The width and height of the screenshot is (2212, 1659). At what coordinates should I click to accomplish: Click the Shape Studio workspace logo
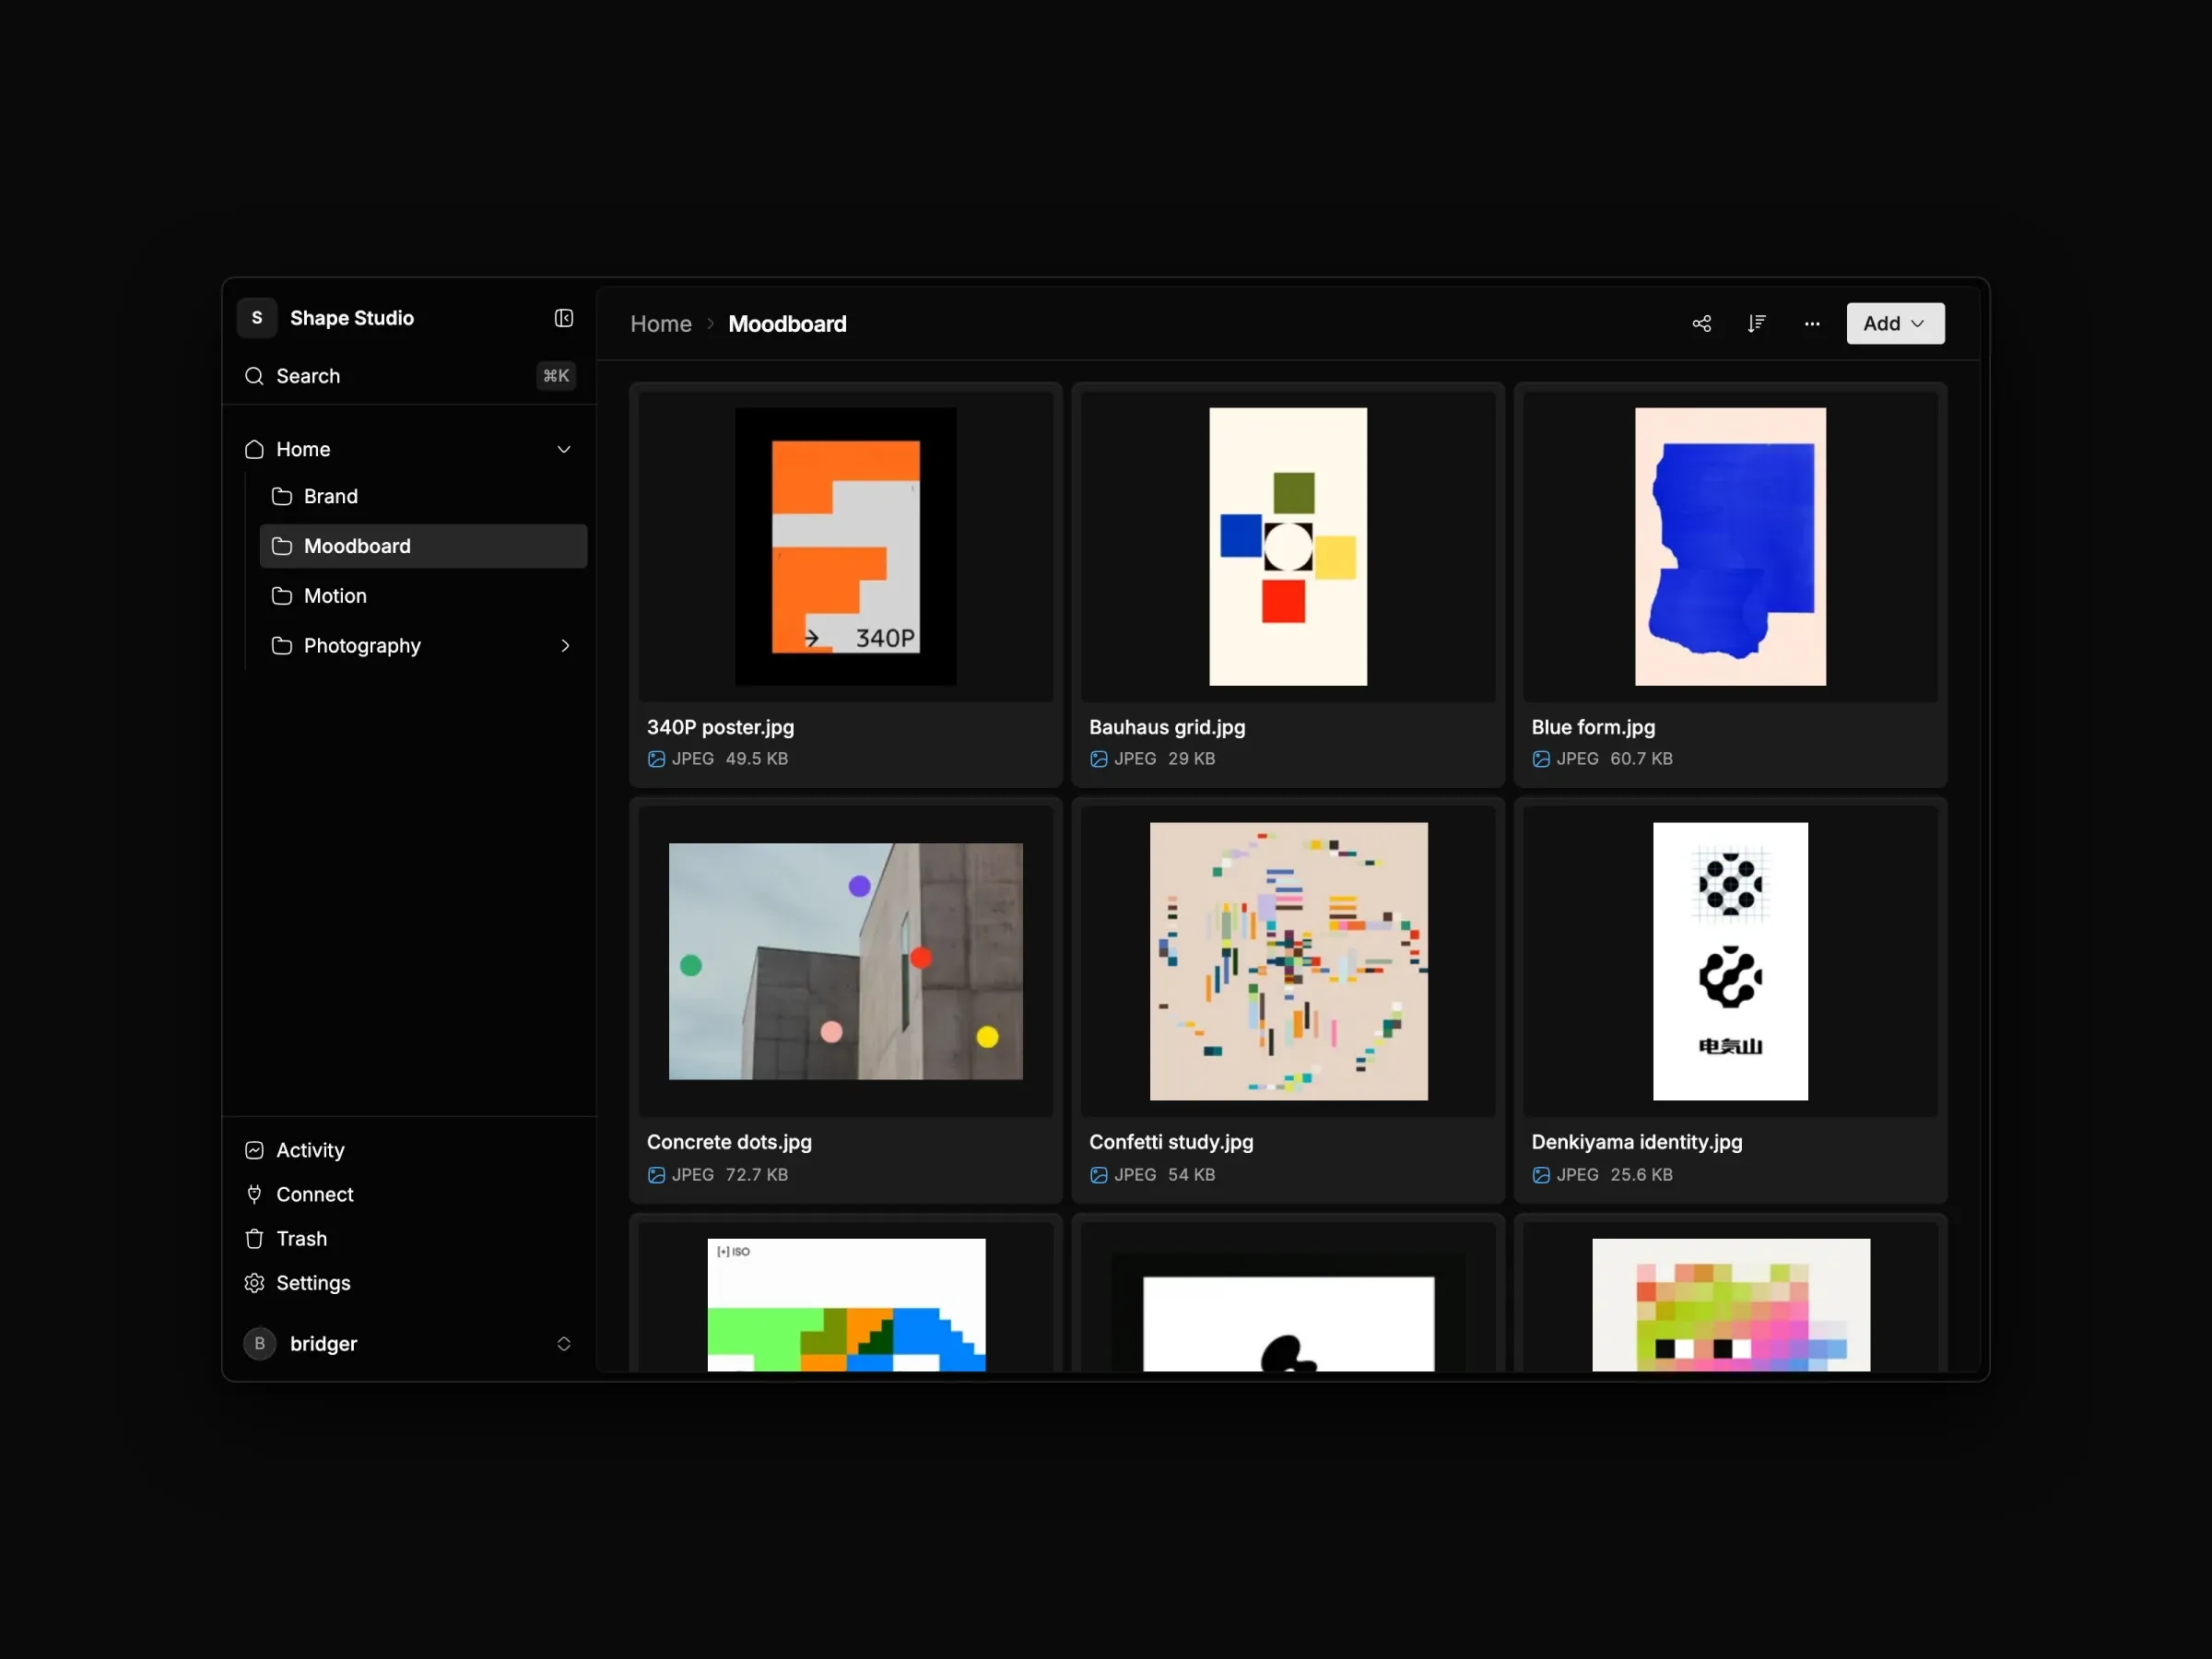[x=257, y=318]
